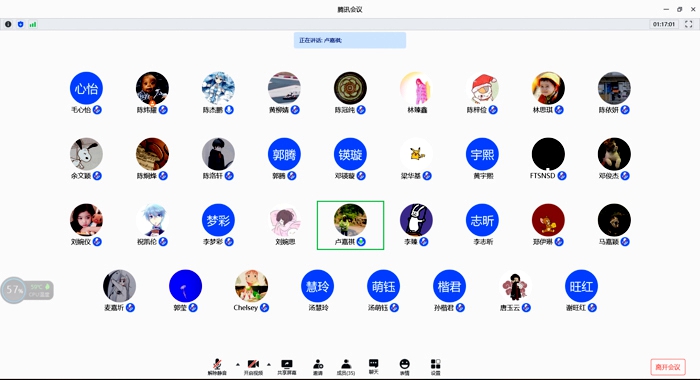Toggle fullscreen mode next to the timer
The height and width of the screenshot is (380, 700).
pos(688,24)
